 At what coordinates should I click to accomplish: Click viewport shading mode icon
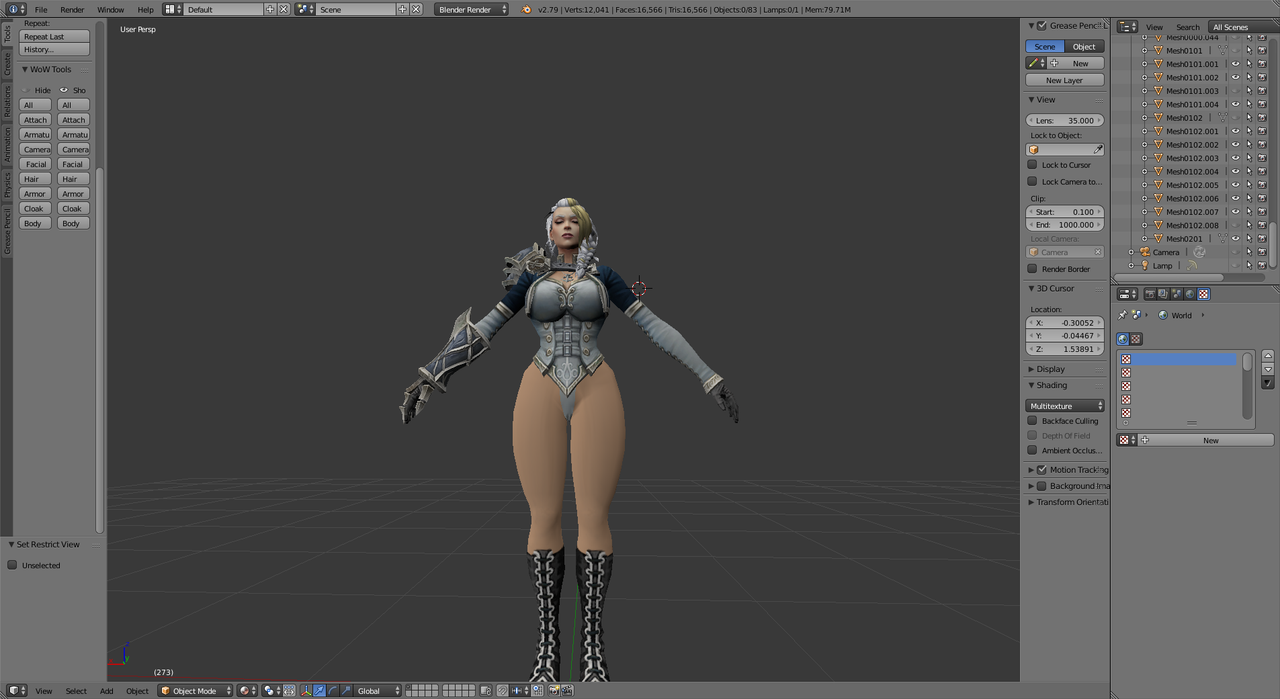tap(247, 691)
